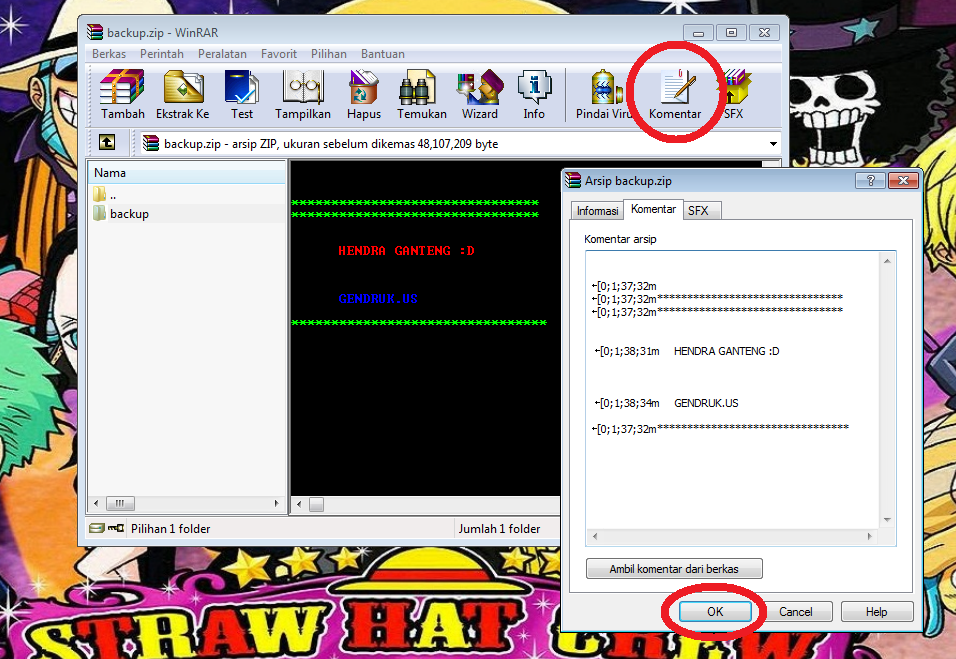Select the Komentar tab in dialog
This screenshot has width=956, height=659.
click(653, 209)
